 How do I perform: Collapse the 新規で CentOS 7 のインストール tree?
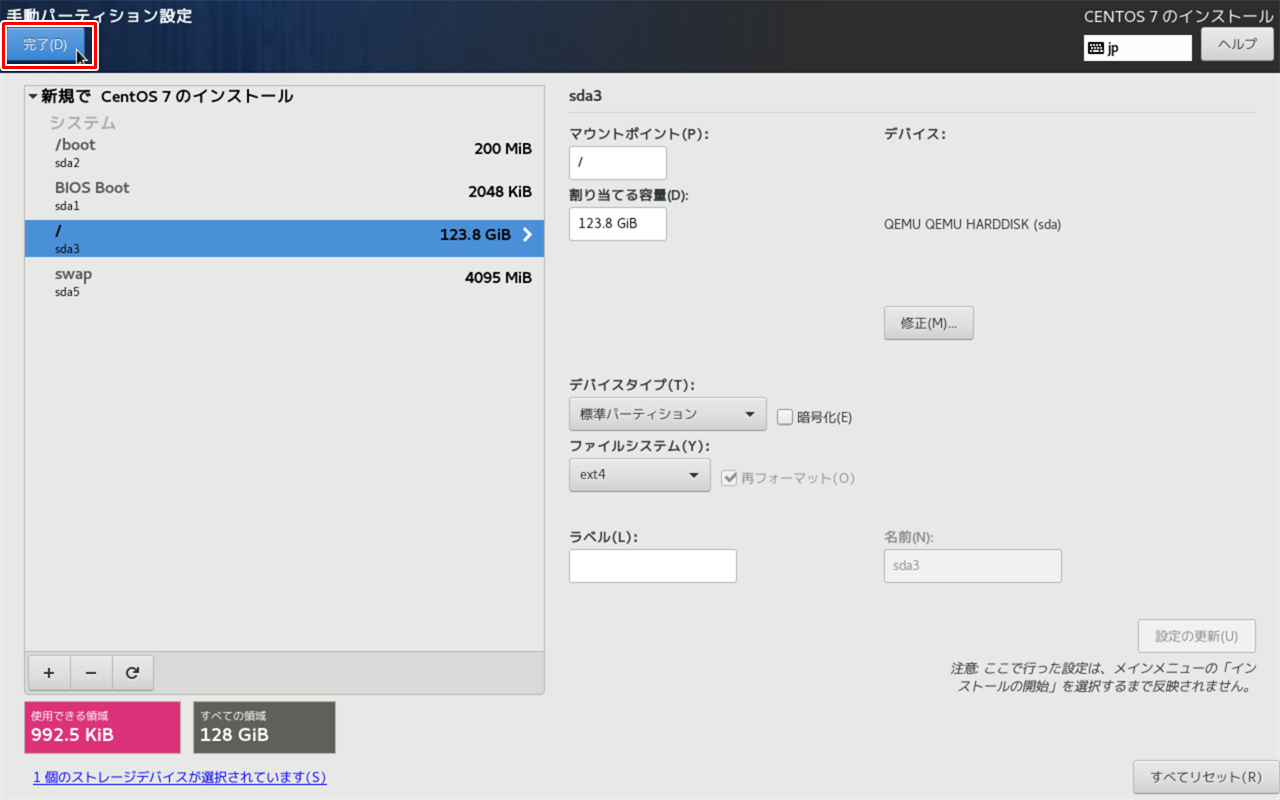tap(33, 97)
